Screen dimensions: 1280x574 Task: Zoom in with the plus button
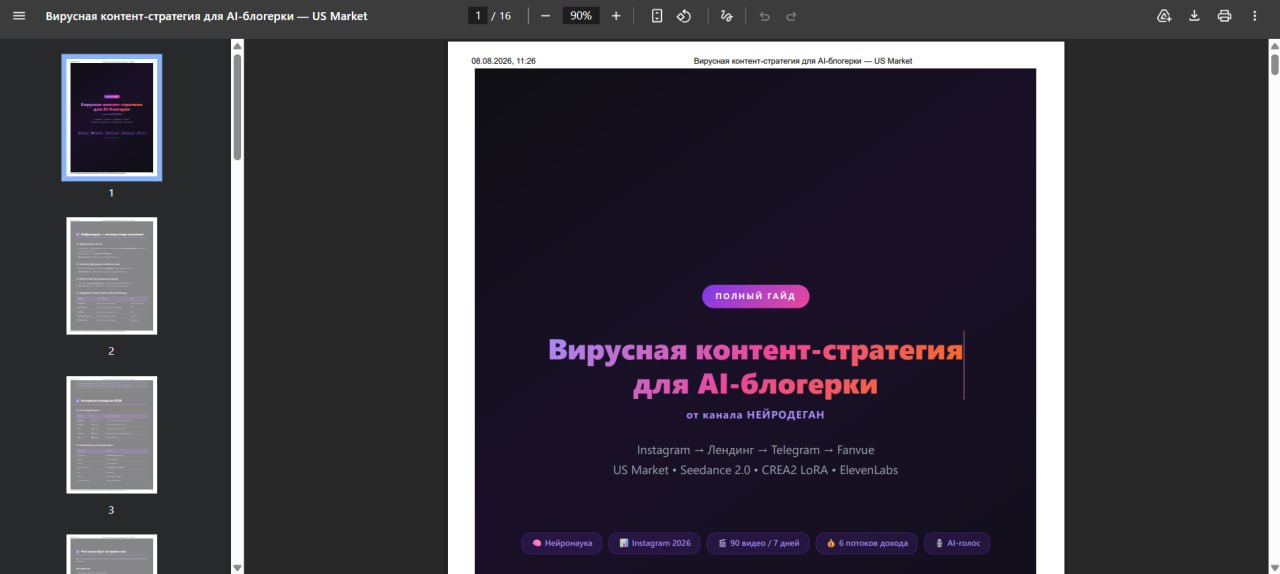[616, 16]
